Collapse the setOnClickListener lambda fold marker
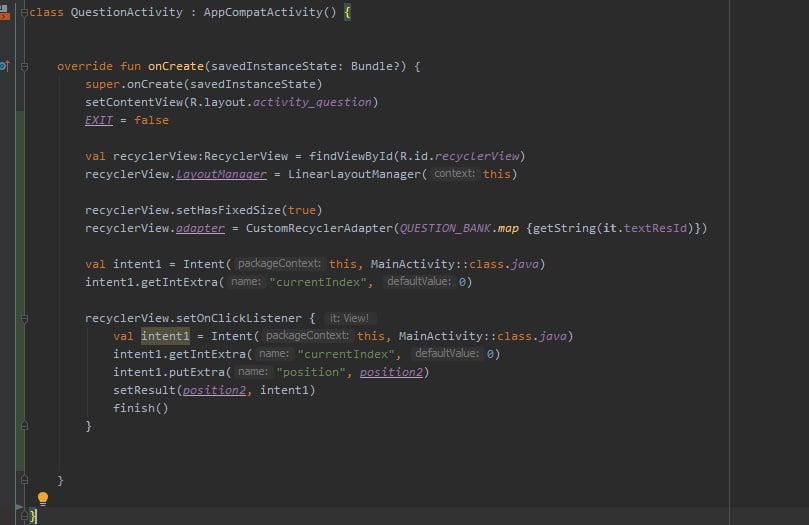 pyautogui.click(x=24, y=319)
